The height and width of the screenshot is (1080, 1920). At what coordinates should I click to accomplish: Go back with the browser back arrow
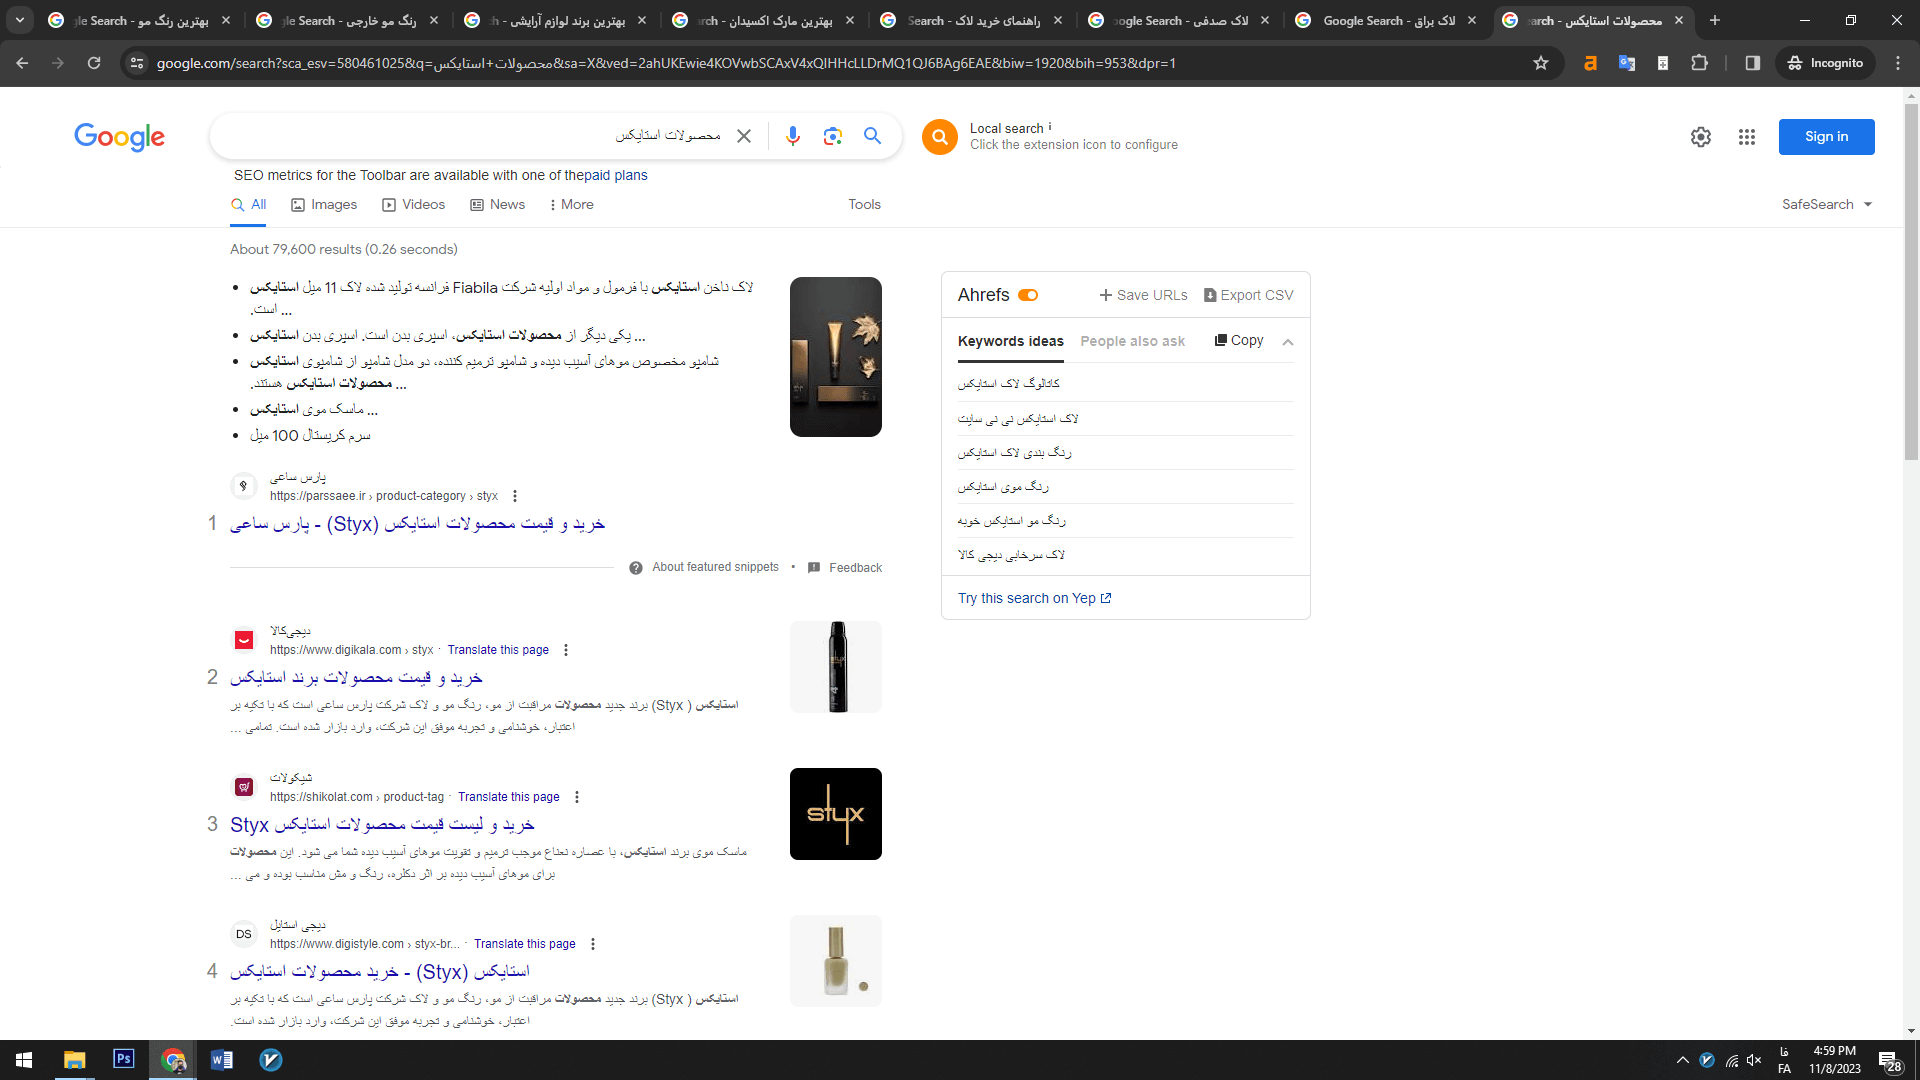coord(22,63)
